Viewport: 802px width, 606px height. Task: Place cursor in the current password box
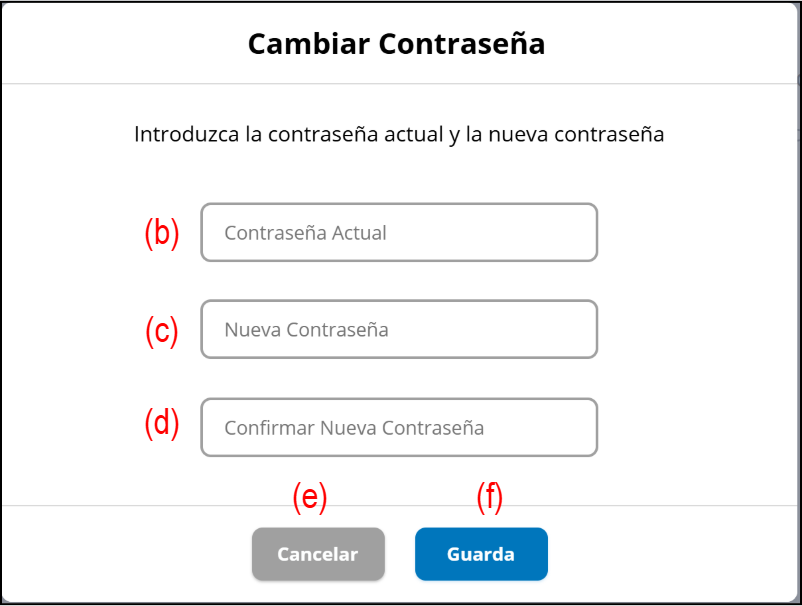pyautogui.click(x=399, y=233)
